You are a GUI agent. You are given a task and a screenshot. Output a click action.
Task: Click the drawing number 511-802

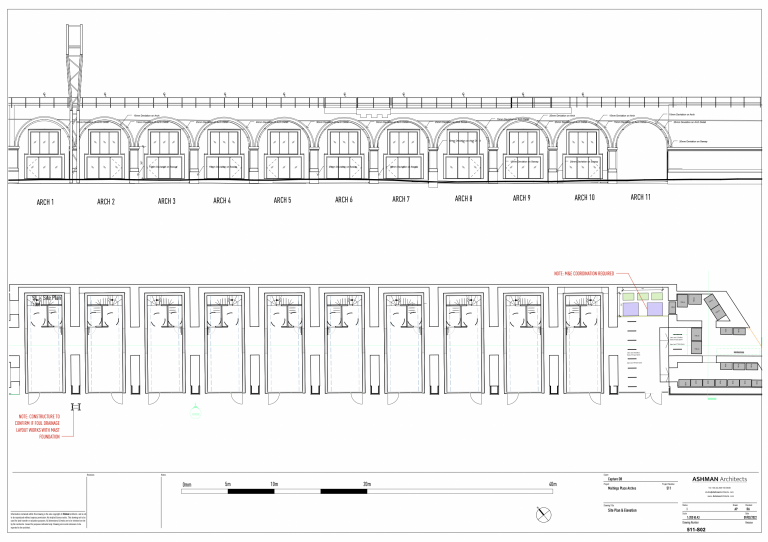(x=697, y=530)
